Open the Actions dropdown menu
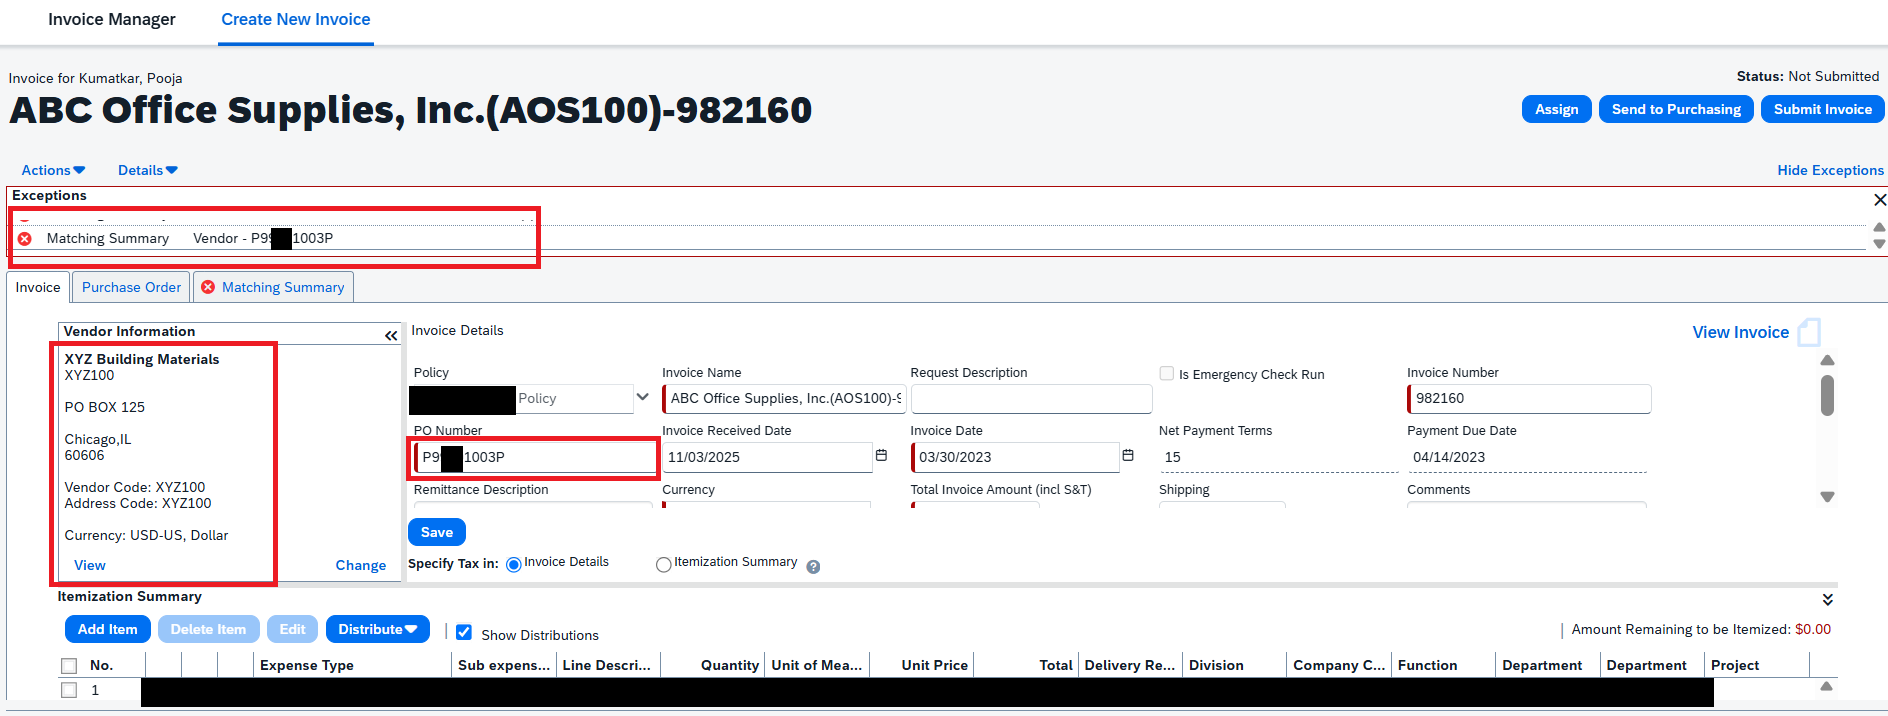1888x716 pixels. 53,170
